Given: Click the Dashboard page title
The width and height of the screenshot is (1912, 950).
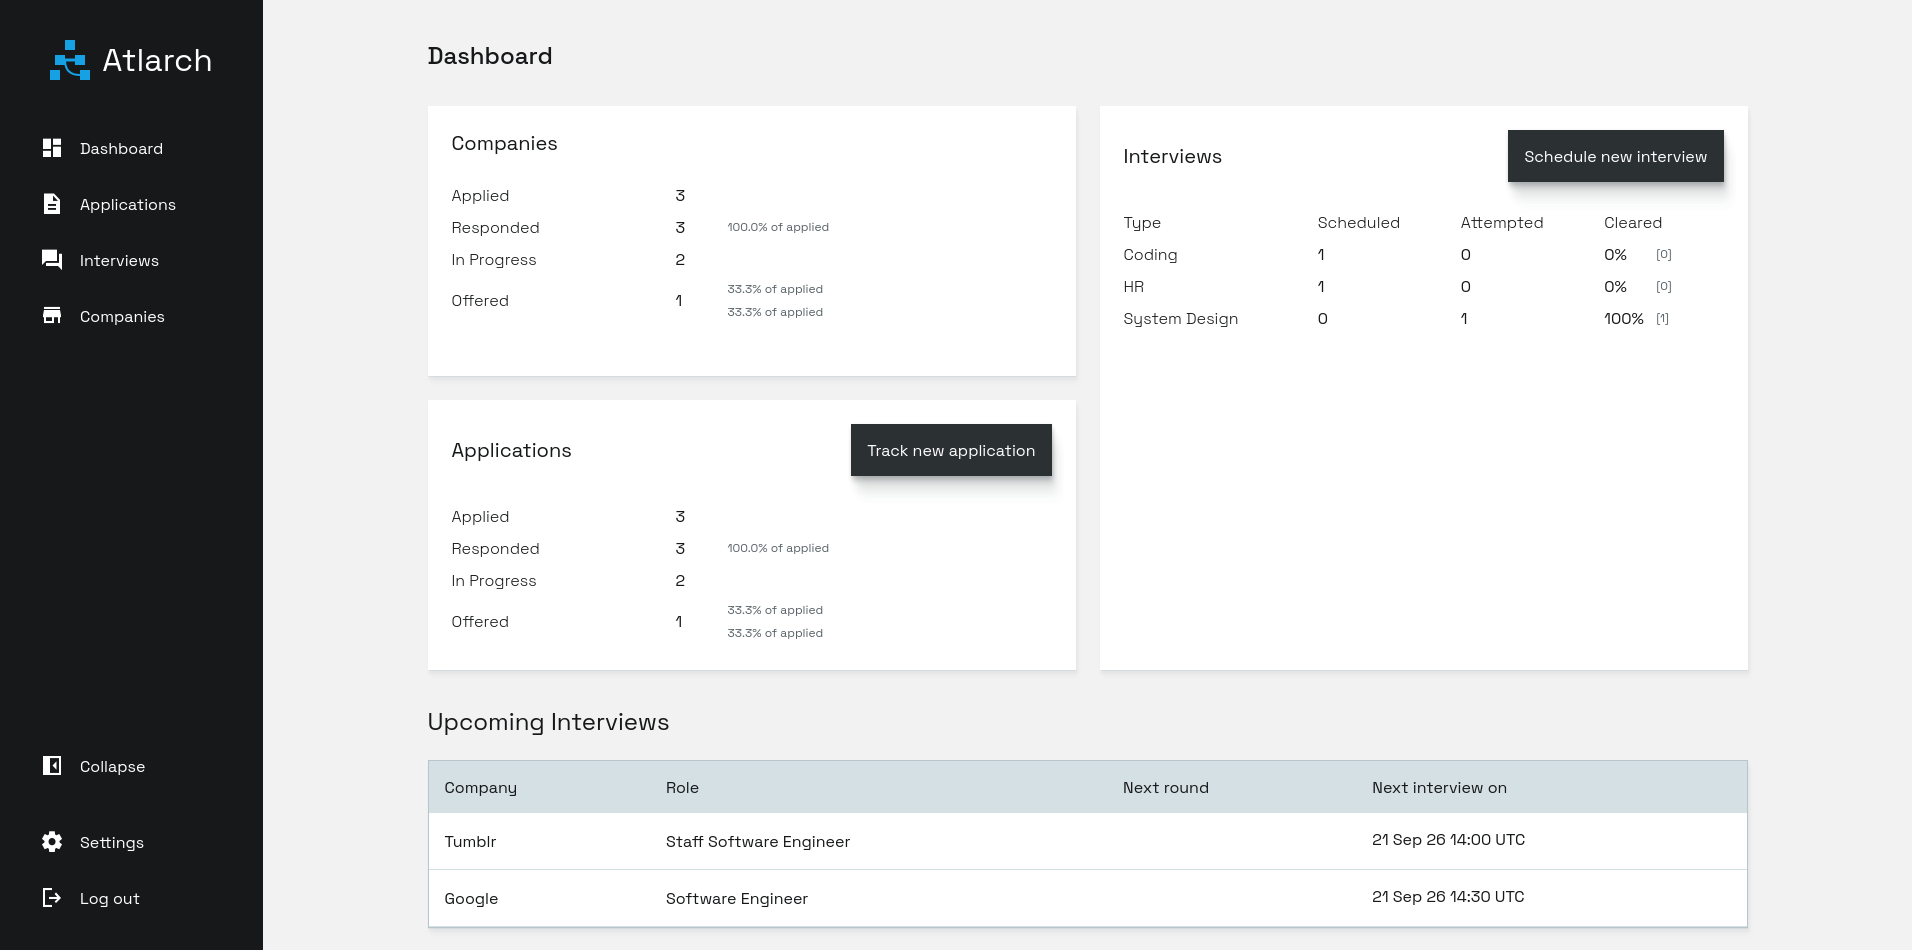Looking at the screenshot, I should pos(490,56).
